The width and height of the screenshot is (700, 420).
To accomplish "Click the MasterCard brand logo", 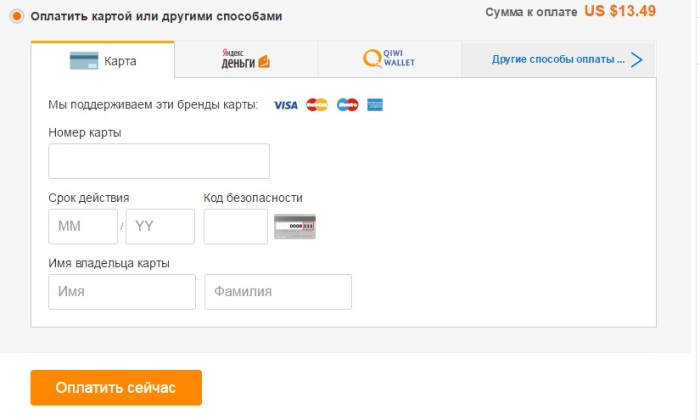I will click(x=317, y=105).
